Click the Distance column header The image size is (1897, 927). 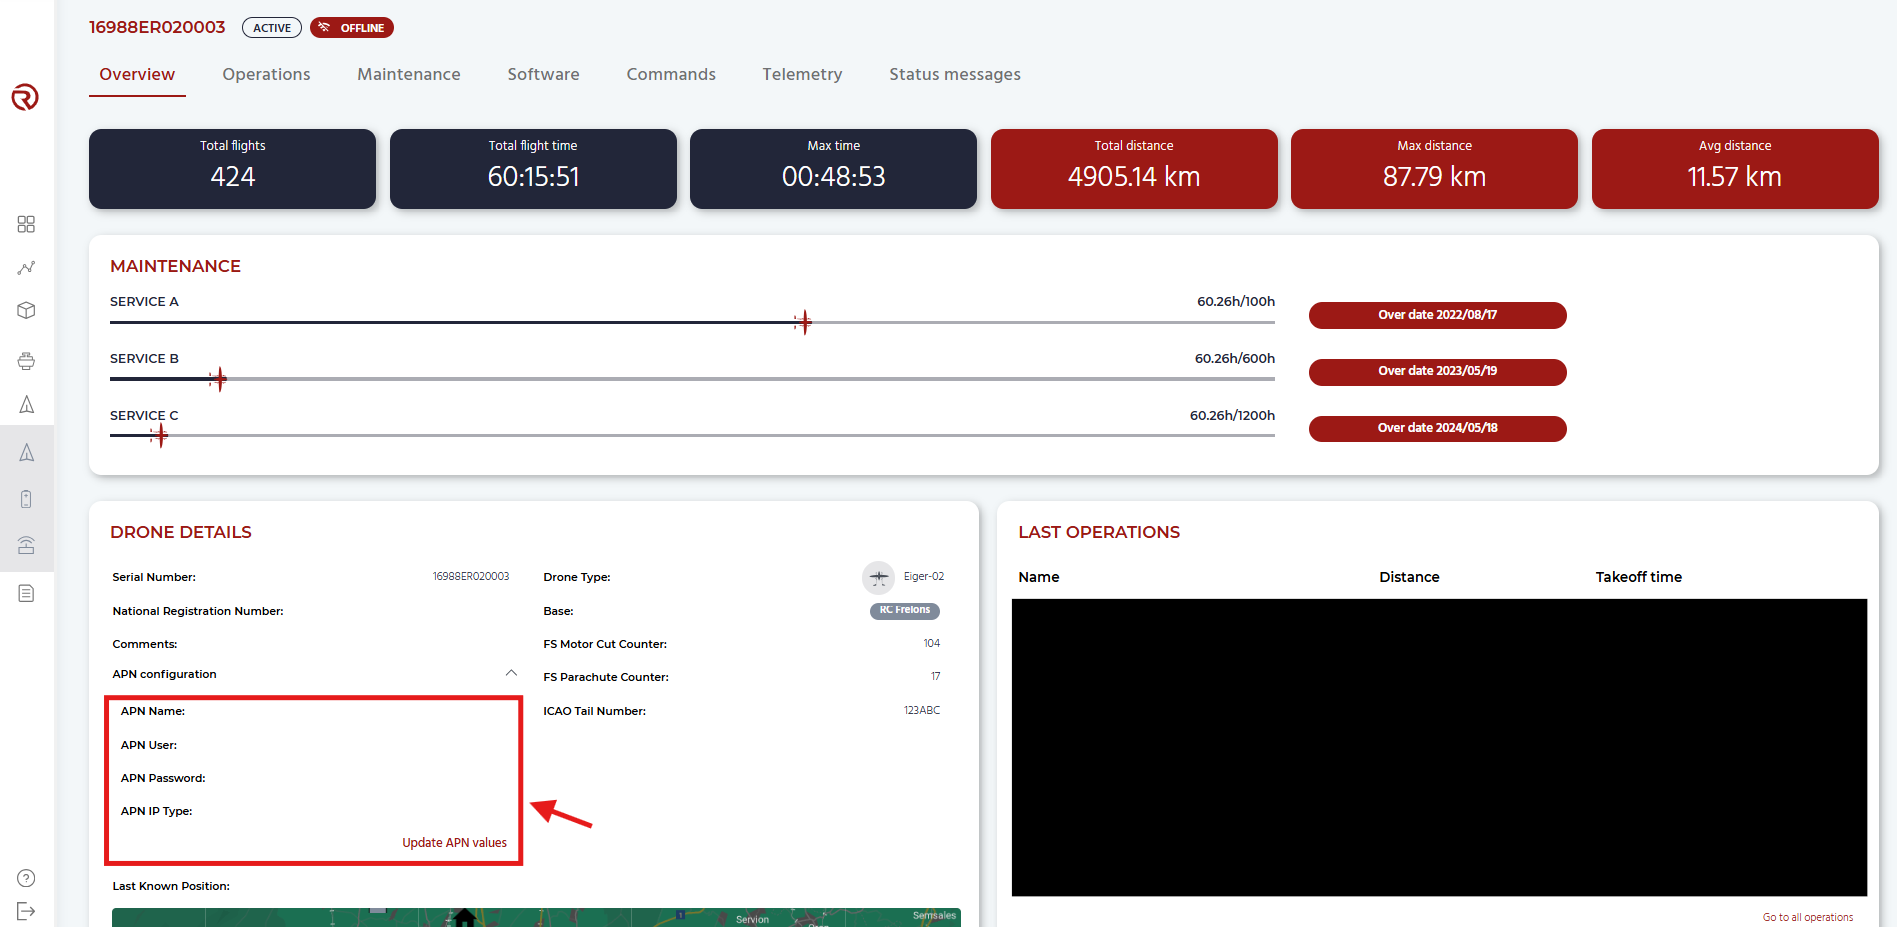click(x=1409, y=577)
